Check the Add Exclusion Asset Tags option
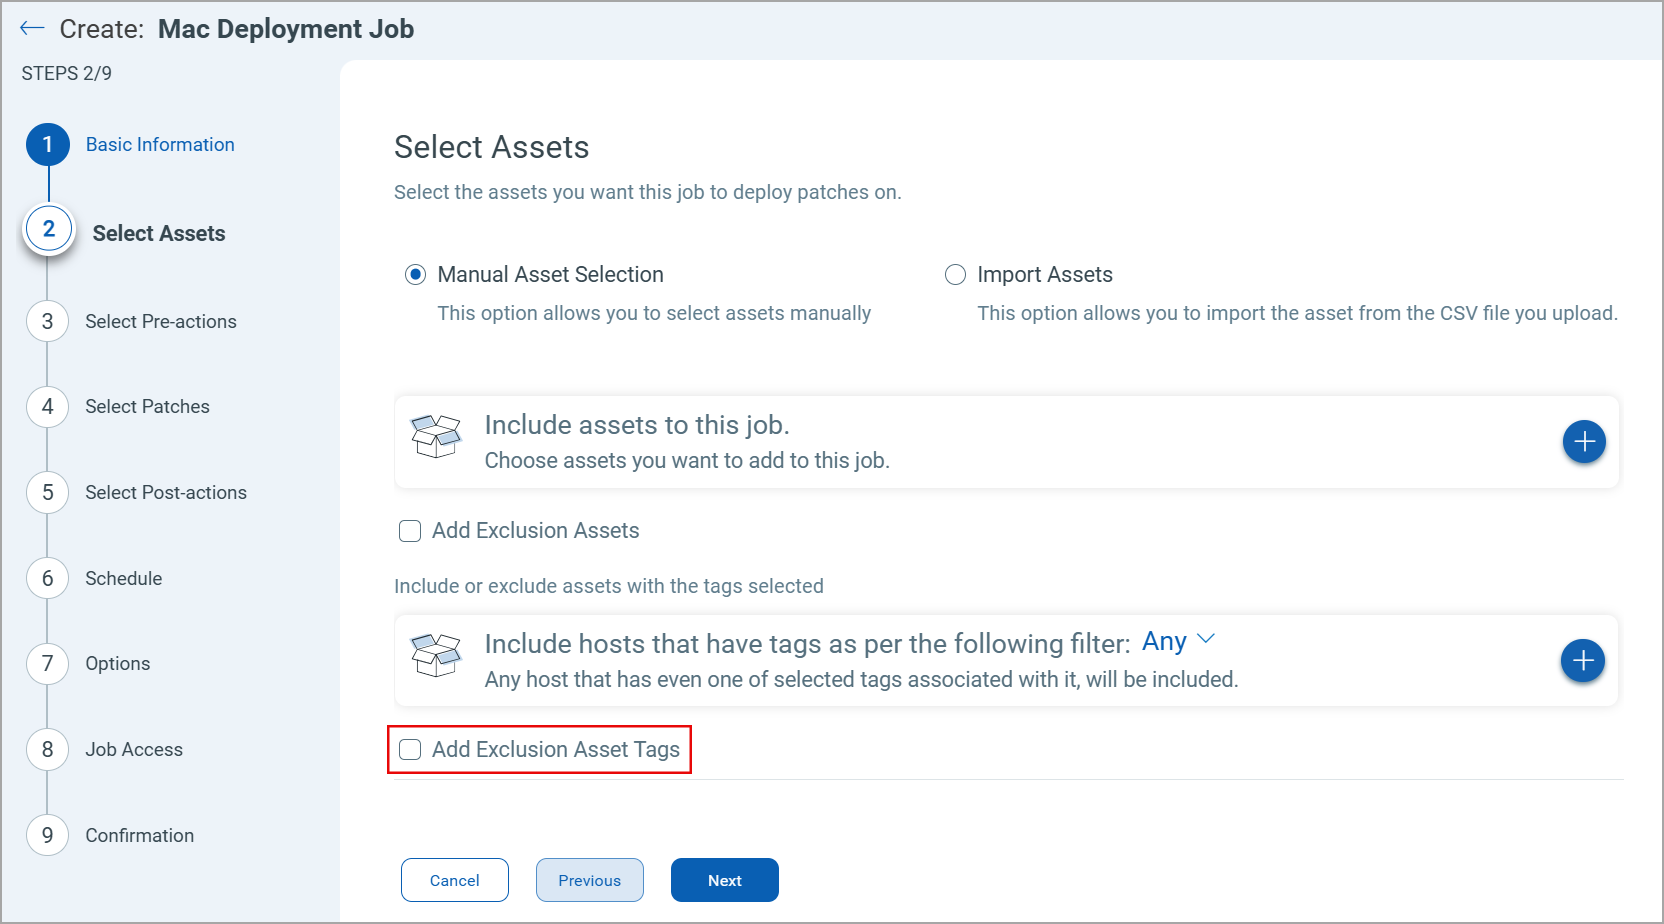The height and width of the screenshot is (924, 1664). (410, 749)
